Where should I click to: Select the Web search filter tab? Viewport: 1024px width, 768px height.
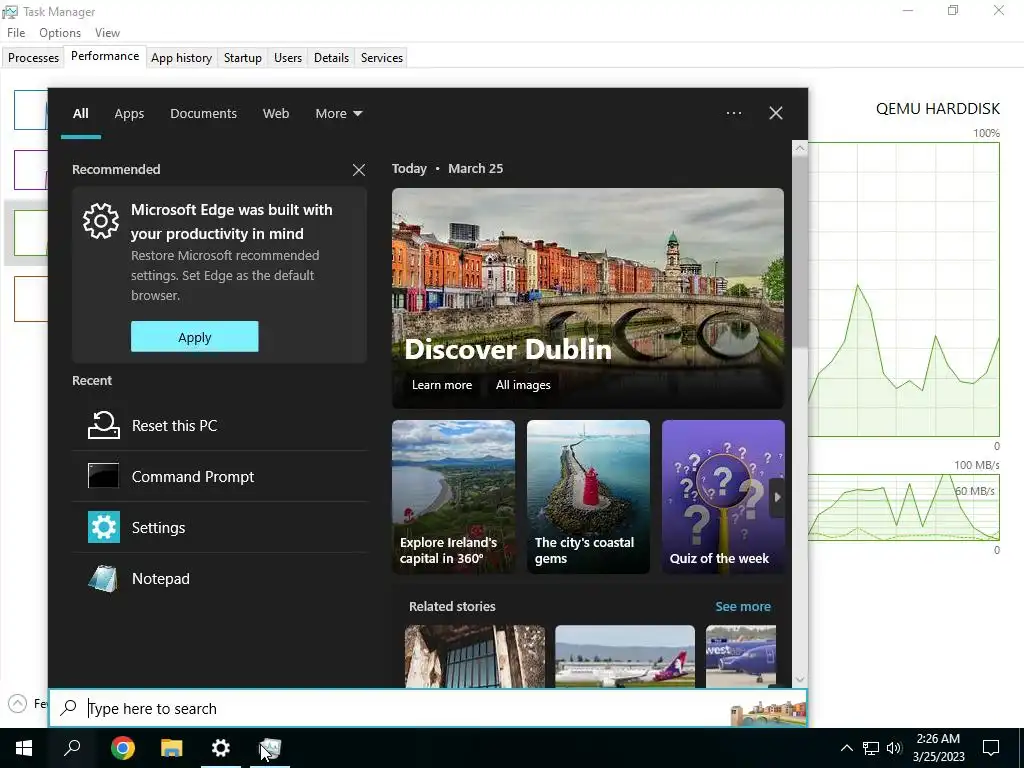tap(276, 114)
